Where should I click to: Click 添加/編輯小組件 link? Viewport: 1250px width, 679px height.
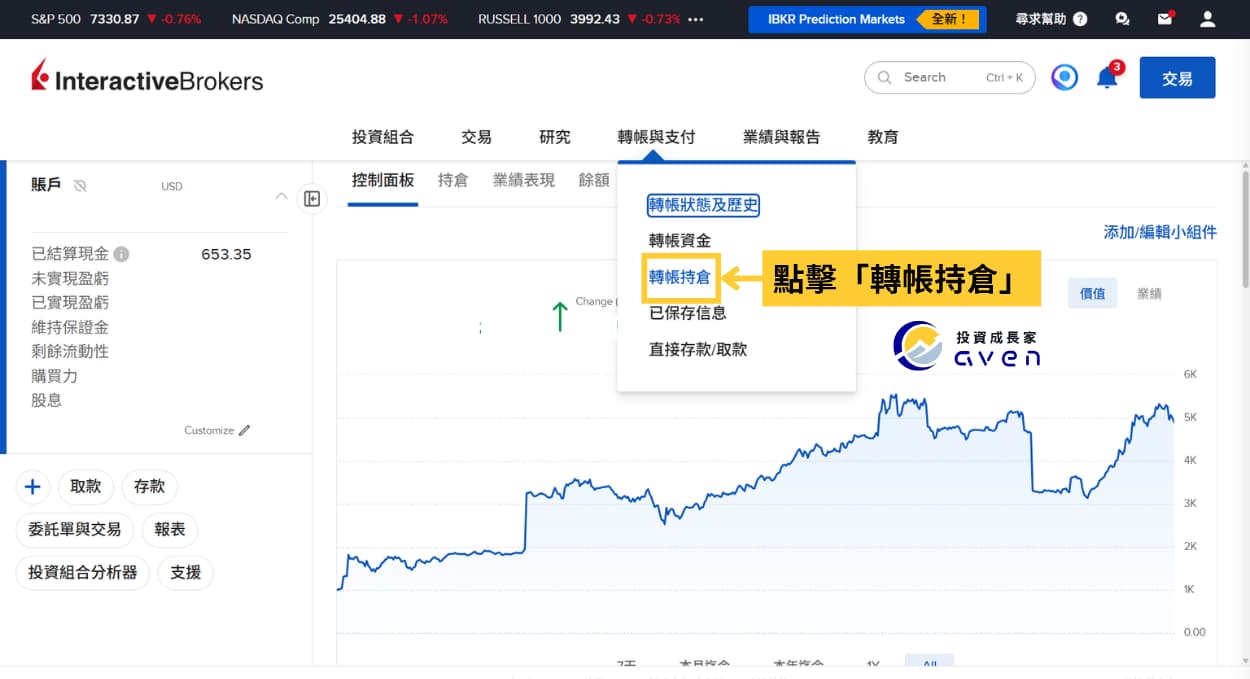pos(1160,232)
